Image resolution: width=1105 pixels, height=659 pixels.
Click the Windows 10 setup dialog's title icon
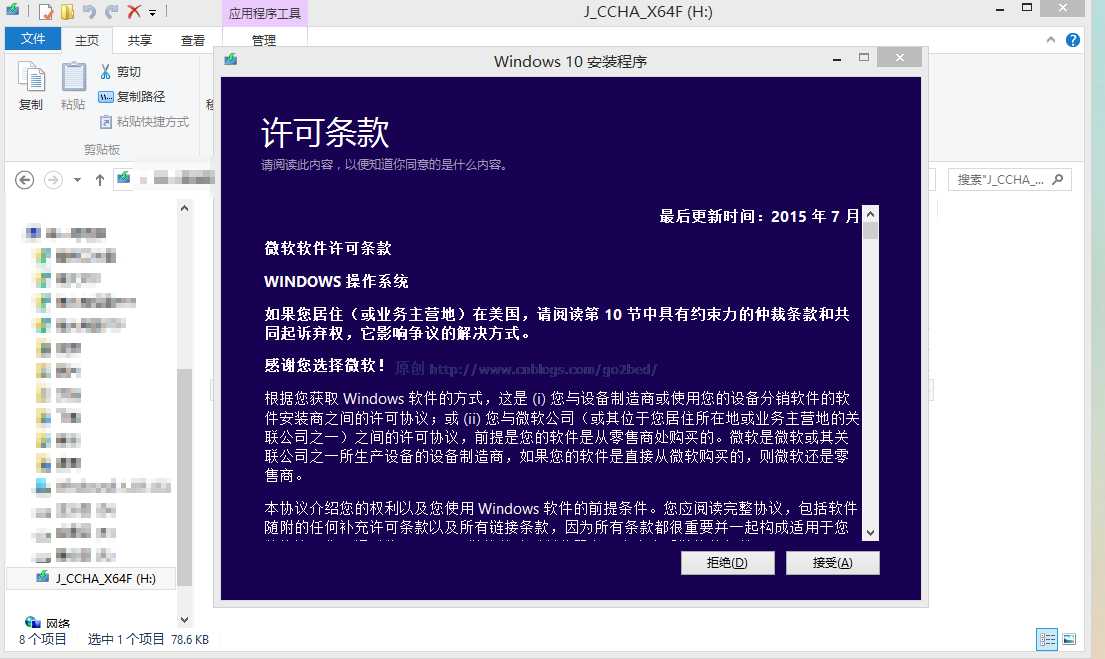pos(230,59)
